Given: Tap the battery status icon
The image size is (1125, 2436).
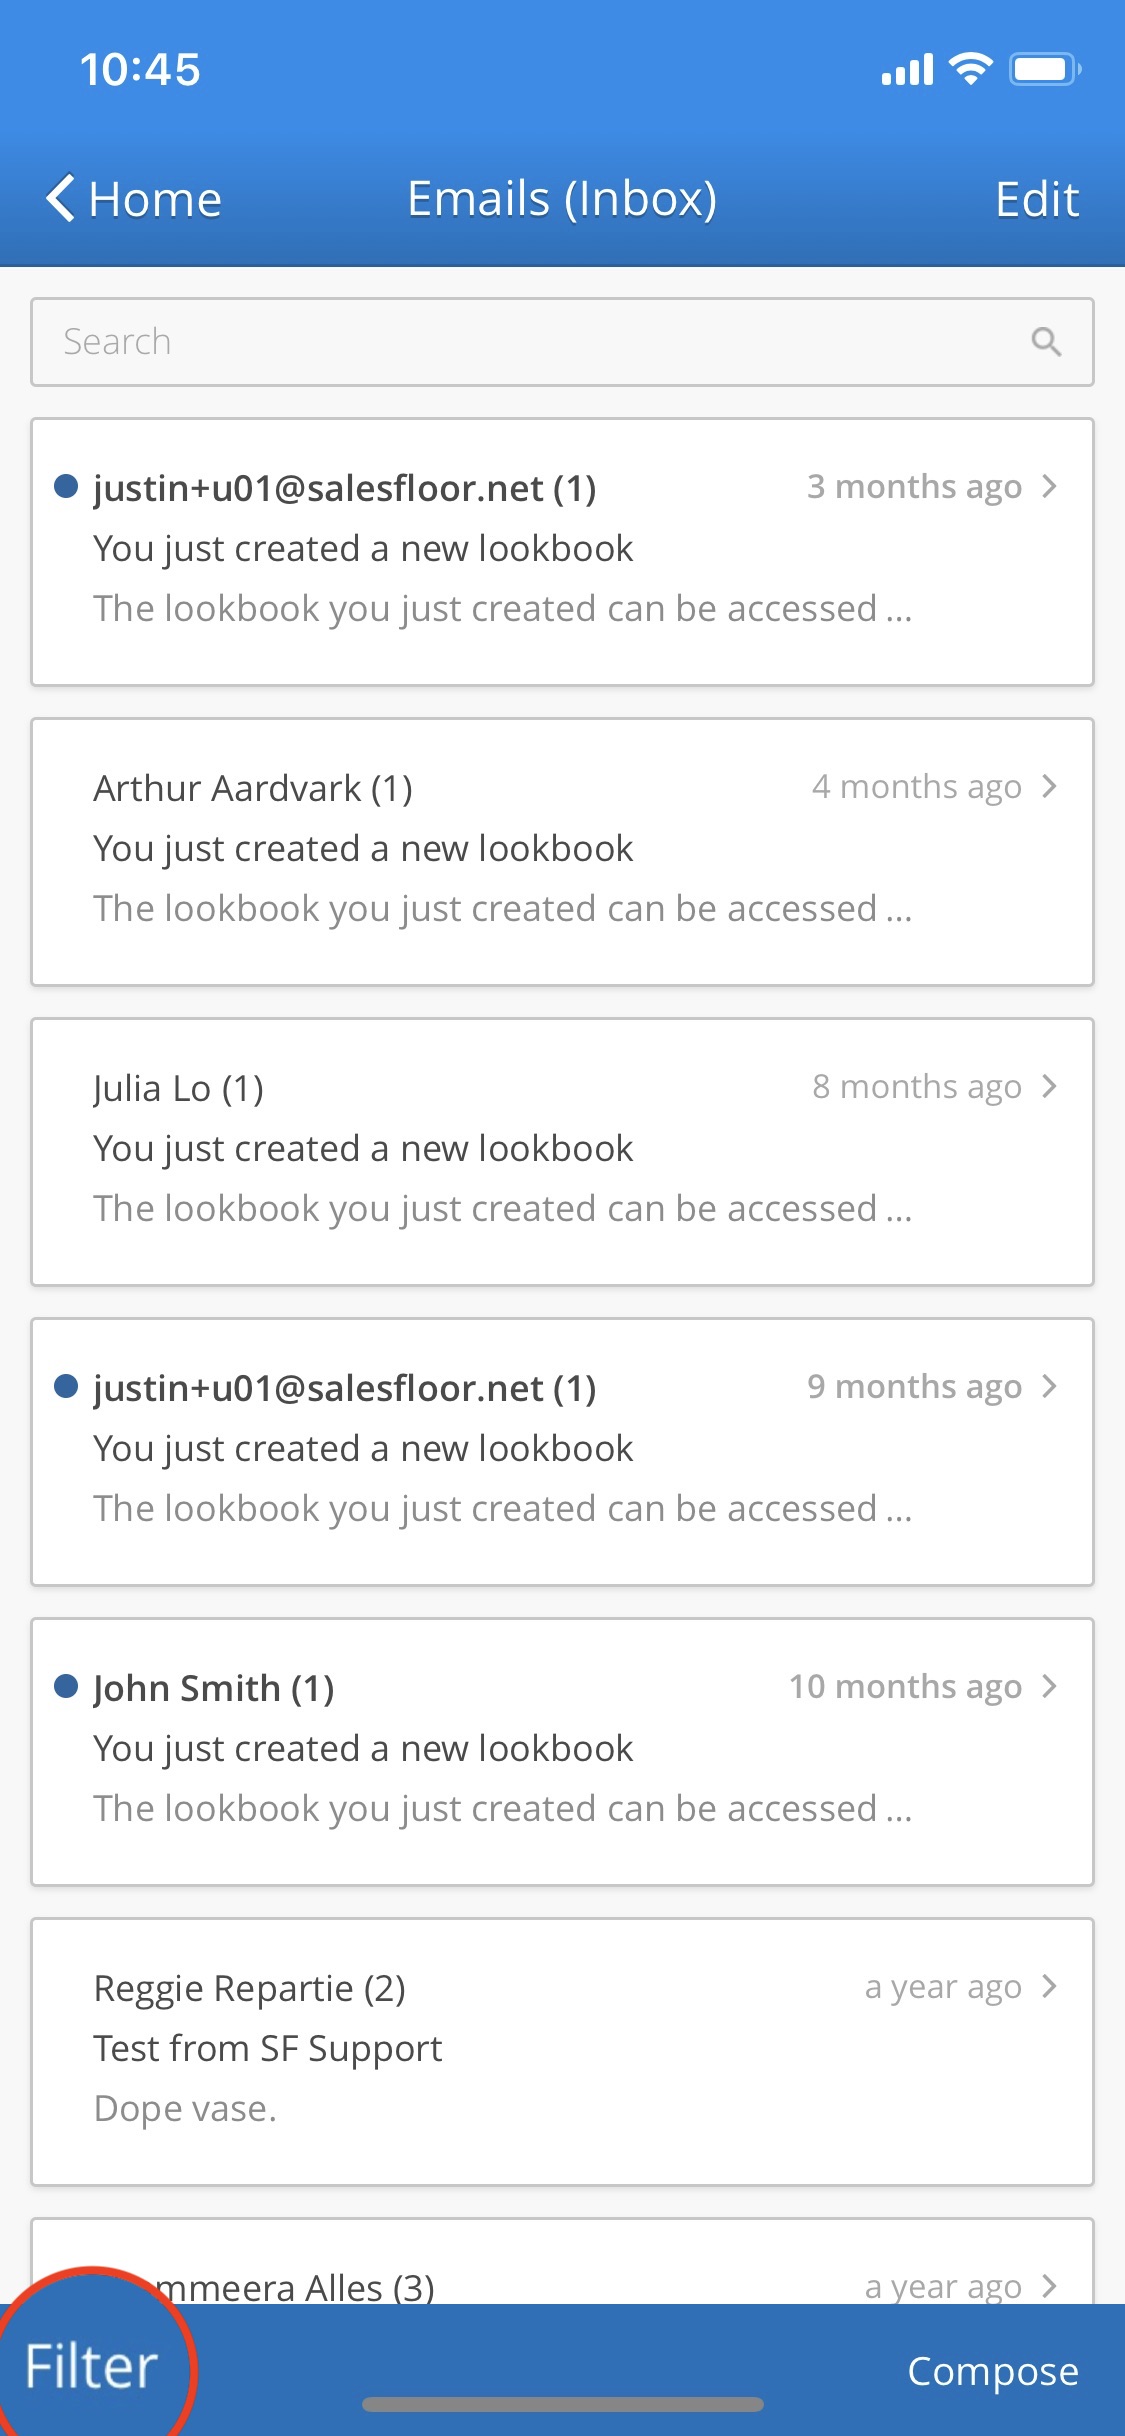Looking at the screenshot, I should tap(1044, 69).
